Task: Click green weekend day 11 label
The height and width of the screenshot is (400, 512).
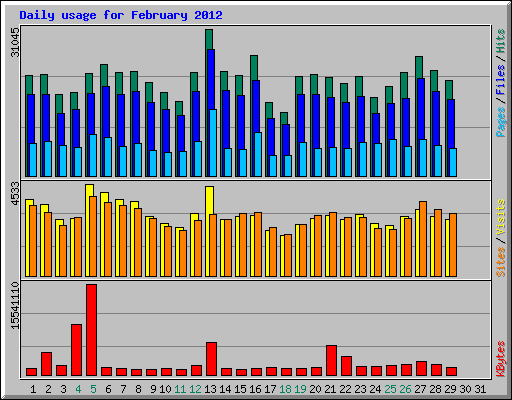Action: [x=180, y=389]
